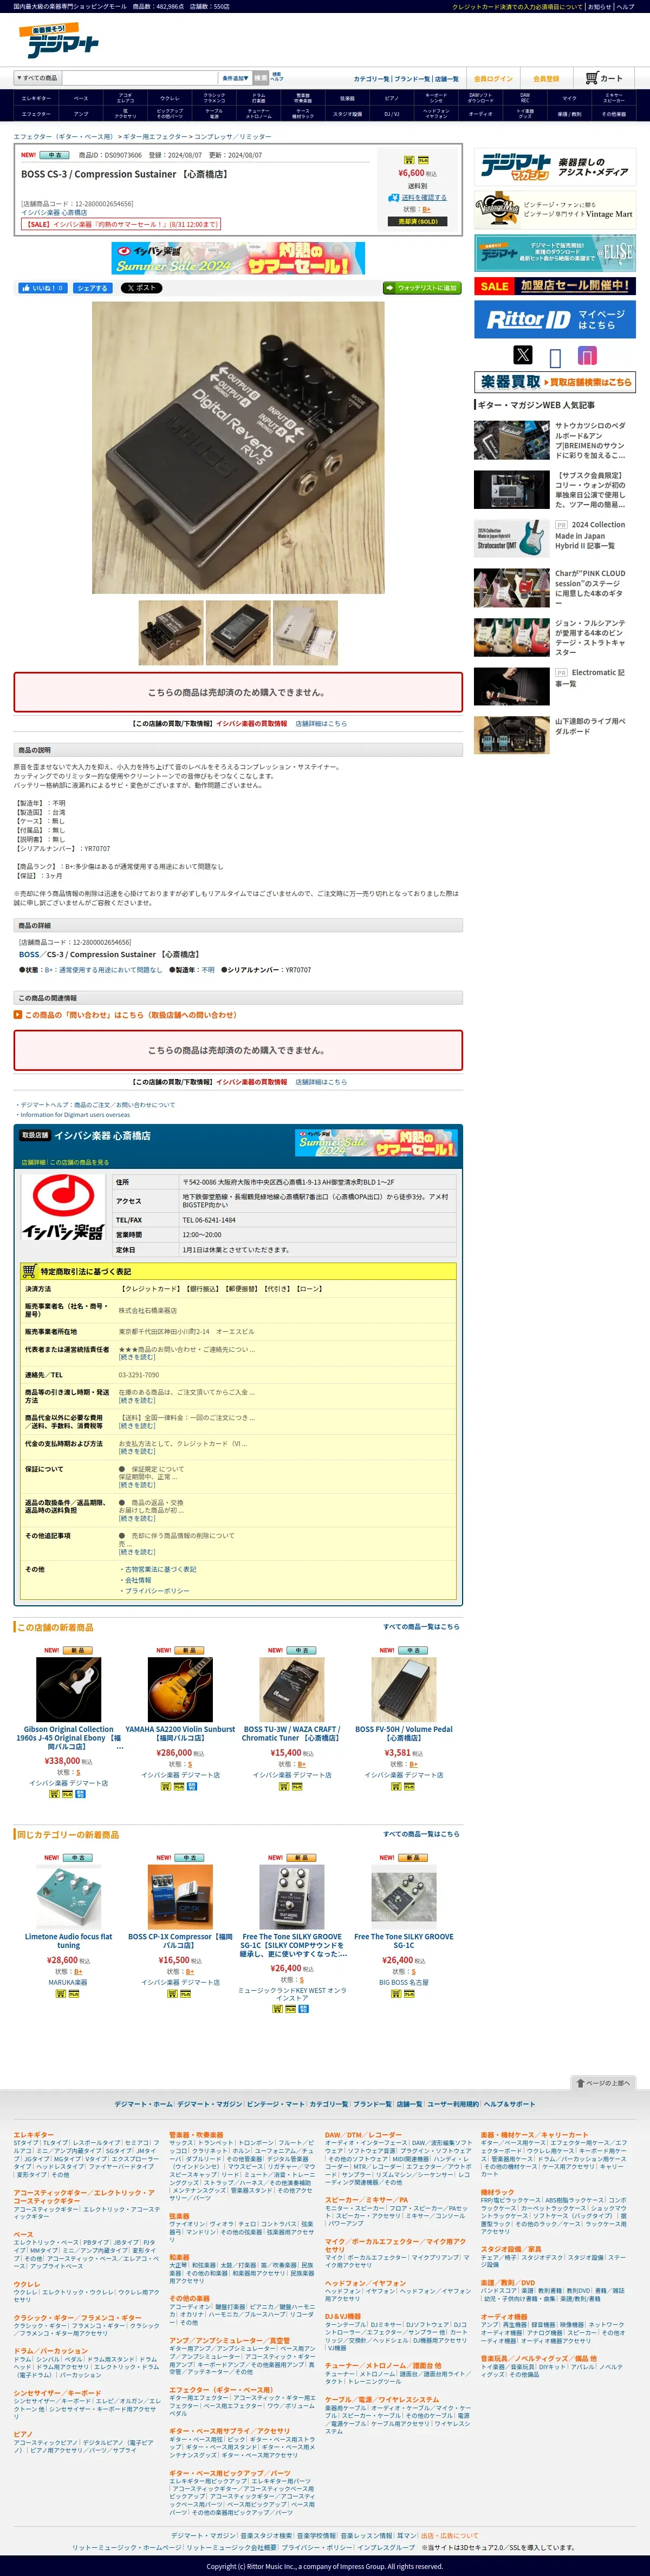Expand the additional fees read-more link
The image size is (650, 2576).
click(x=137, y=1426)
